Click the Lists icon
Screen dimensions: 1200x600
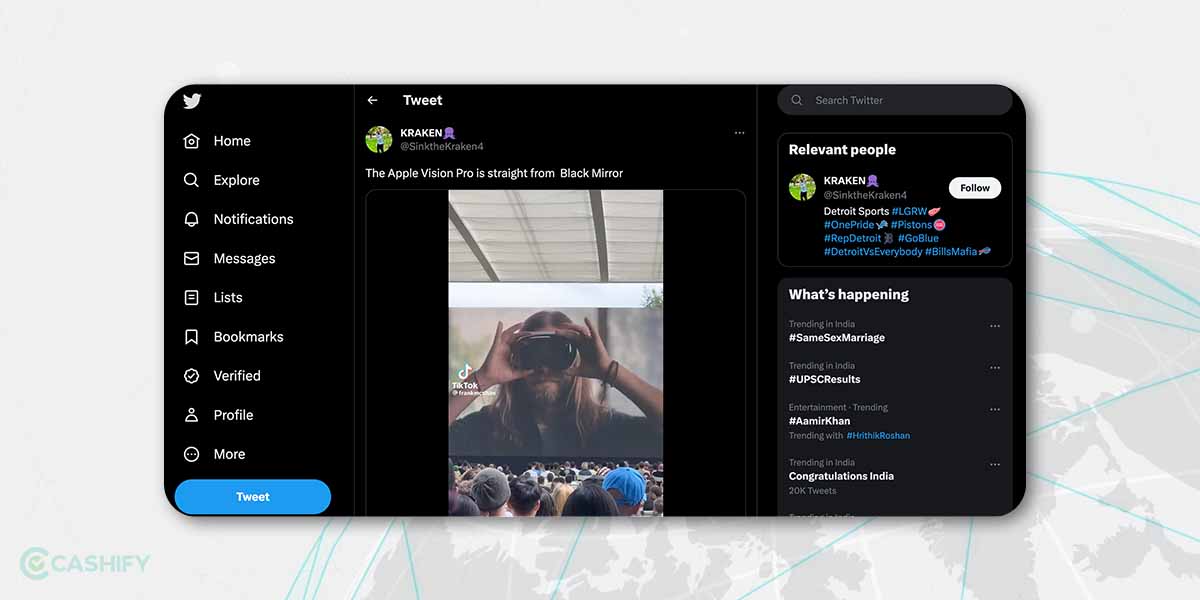pos(192,297)
